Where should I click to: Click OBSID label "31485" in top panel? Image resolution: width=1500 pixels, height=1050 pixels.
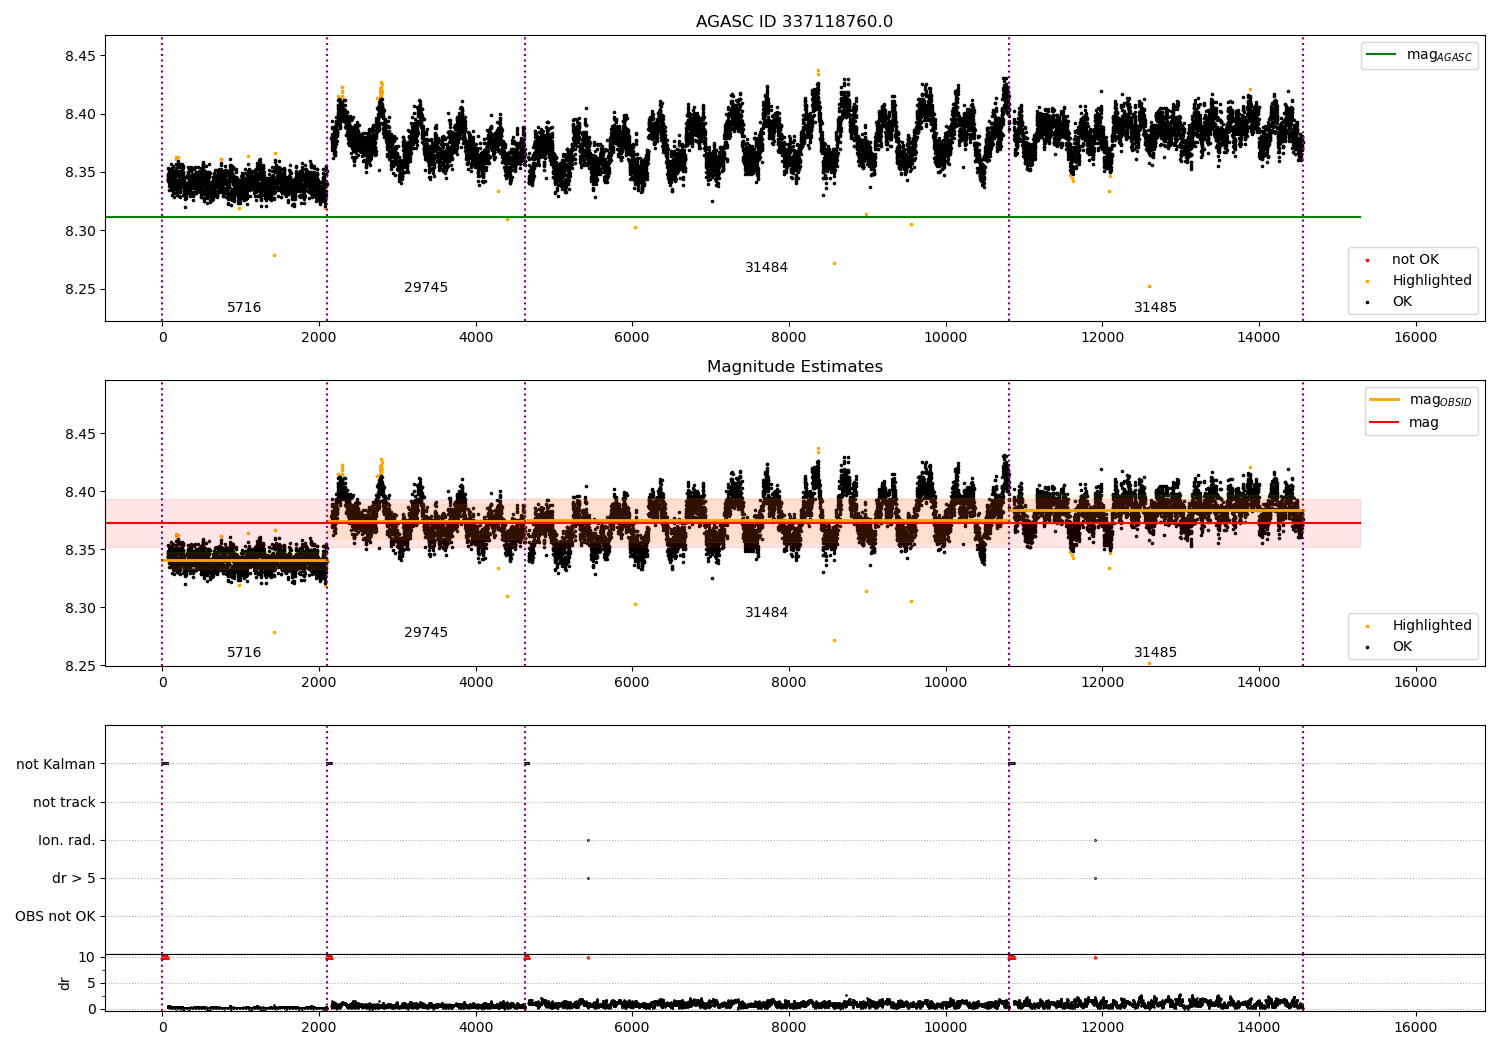(1155, 308)
